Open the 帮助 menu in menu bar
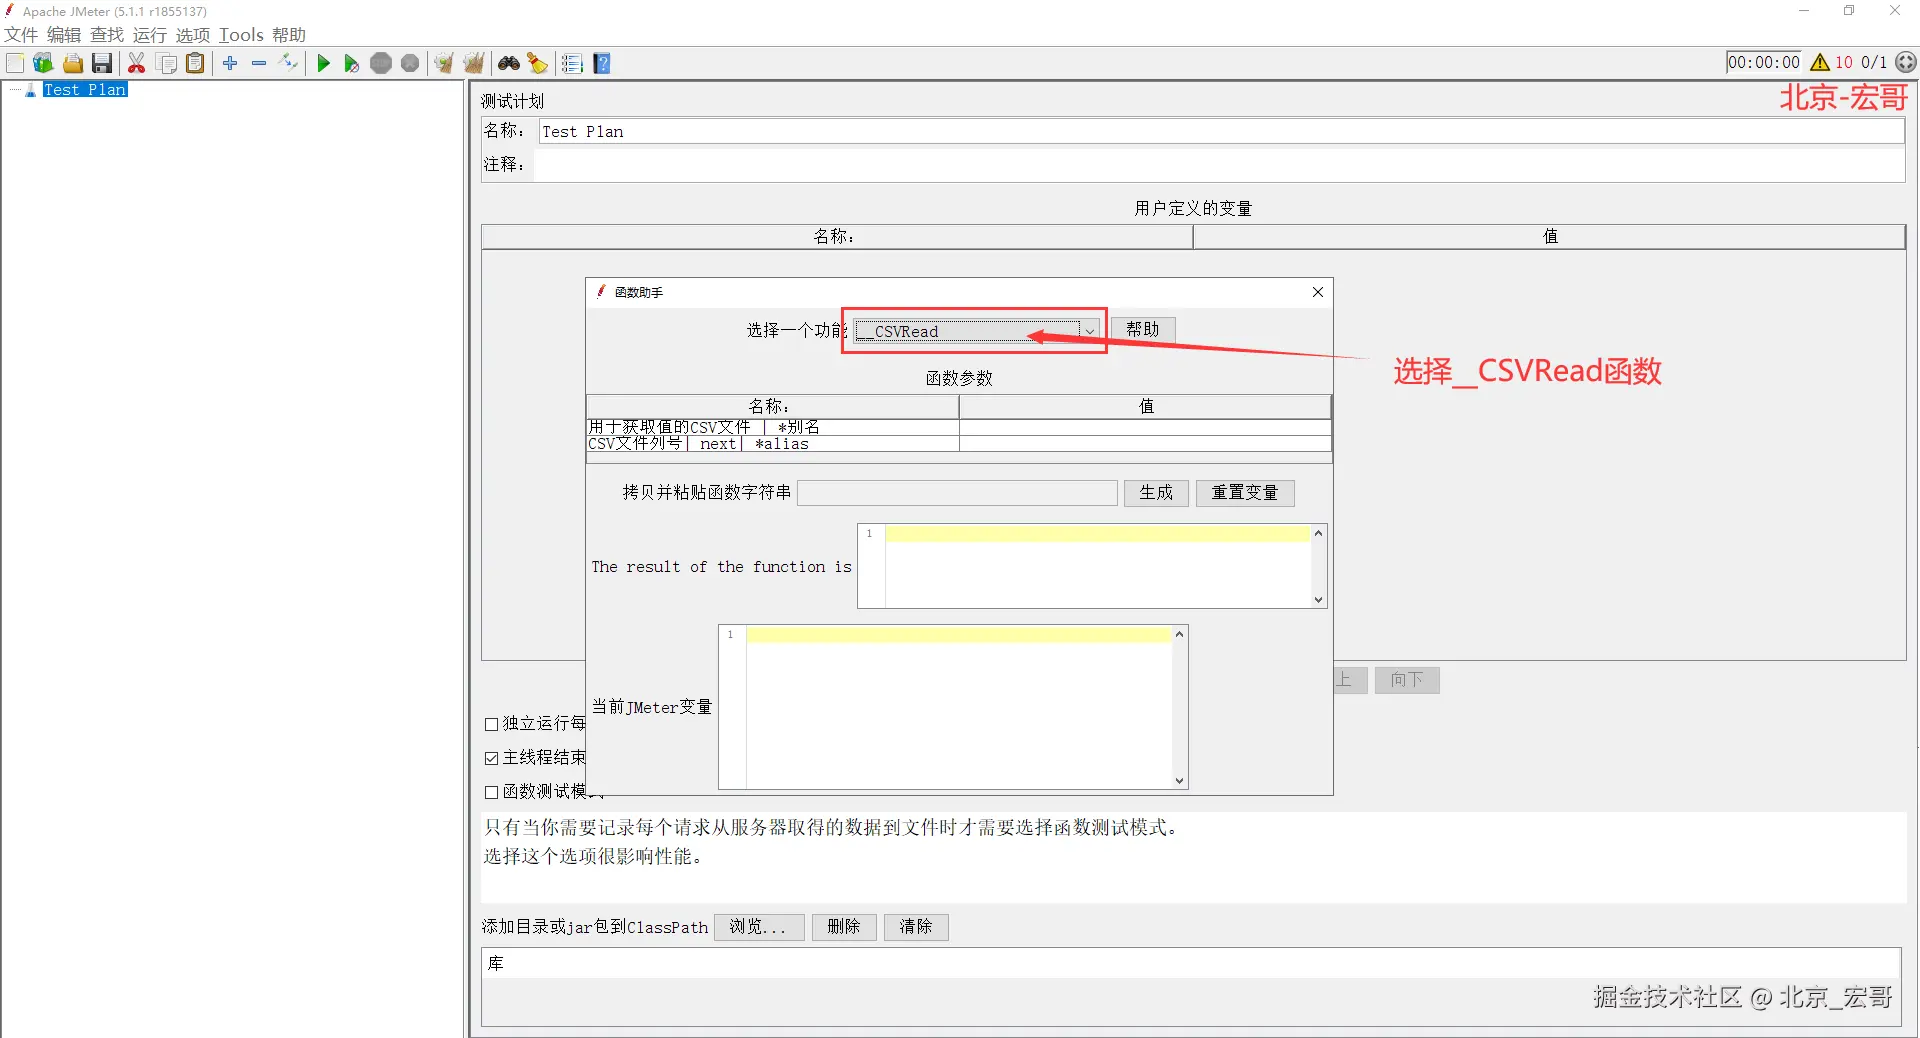Image resolution: width=1920 pixels, height=1038 pixels. pos(289,35)
